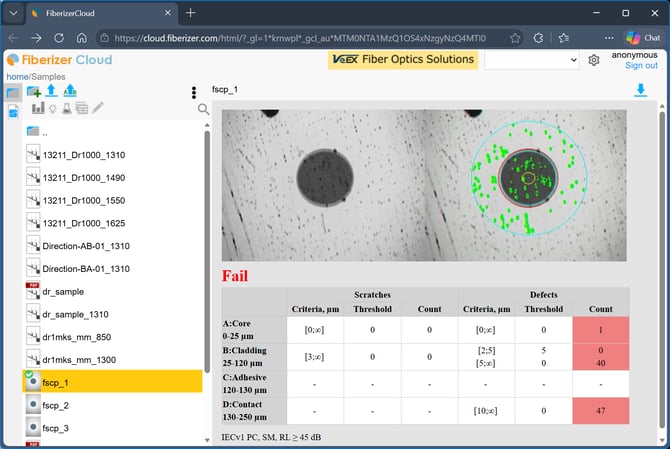This screenshot has width=670, height=449.
Task: Open the tab list chevron dropdown
Action: pos(13,13)
